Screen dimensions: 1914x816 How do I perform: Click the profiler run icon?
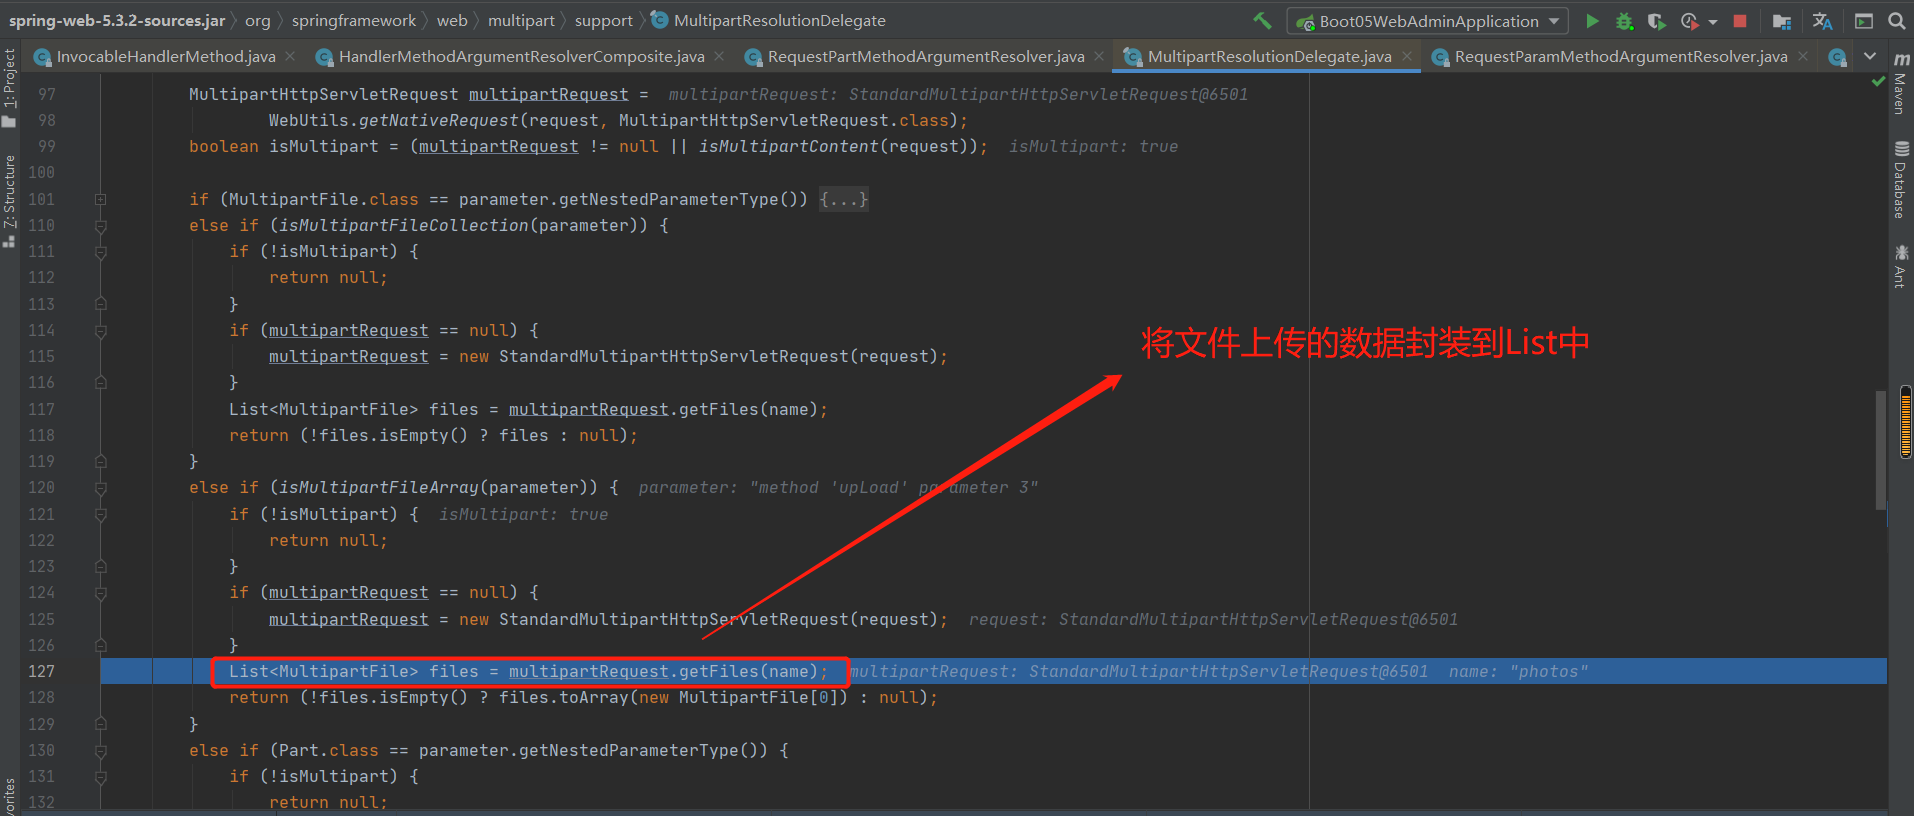(1689, 21)
